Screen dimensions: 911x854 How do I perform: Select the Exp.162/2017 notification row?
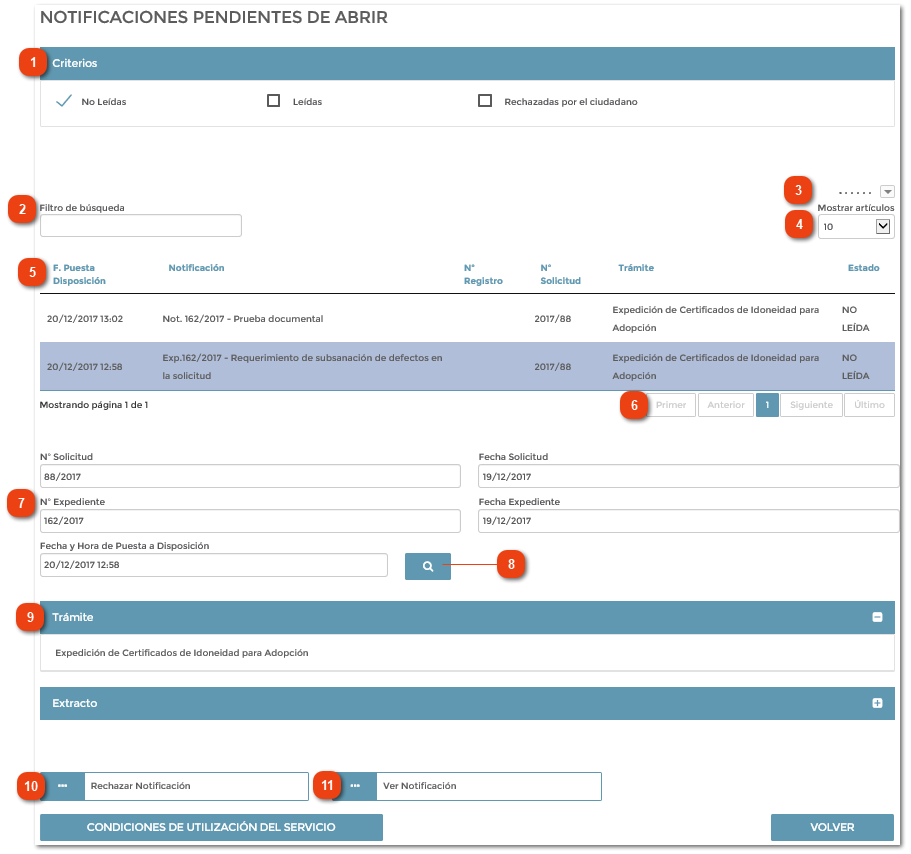click(x=300, y=366)
